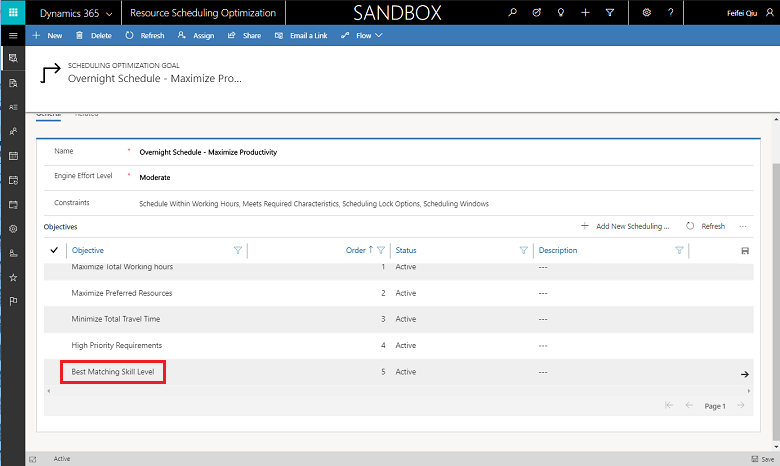Toggle the hamburger navigation menu
Screen dimensions: 780x466
(12, 35)
